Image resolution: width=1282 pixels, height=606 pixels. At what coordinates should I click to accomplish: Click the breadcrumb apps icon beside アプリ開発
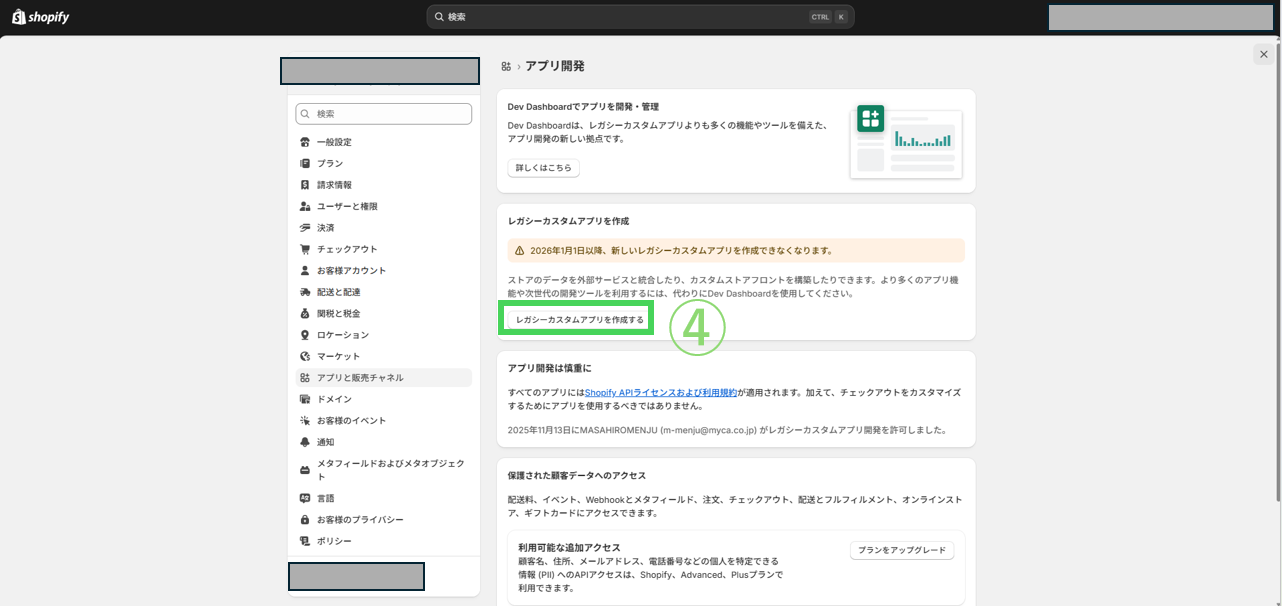coord(506,66)
